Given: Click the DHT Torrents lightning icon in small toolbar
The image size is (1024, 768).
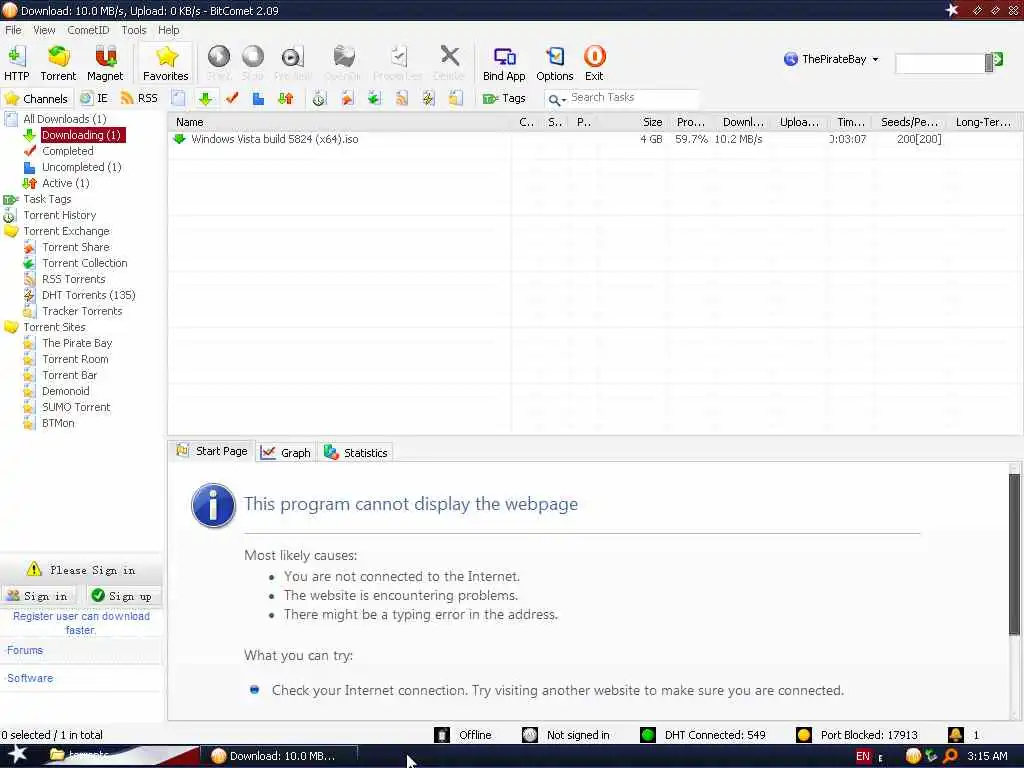Looking at the screenshot, I should coord(428,99).
